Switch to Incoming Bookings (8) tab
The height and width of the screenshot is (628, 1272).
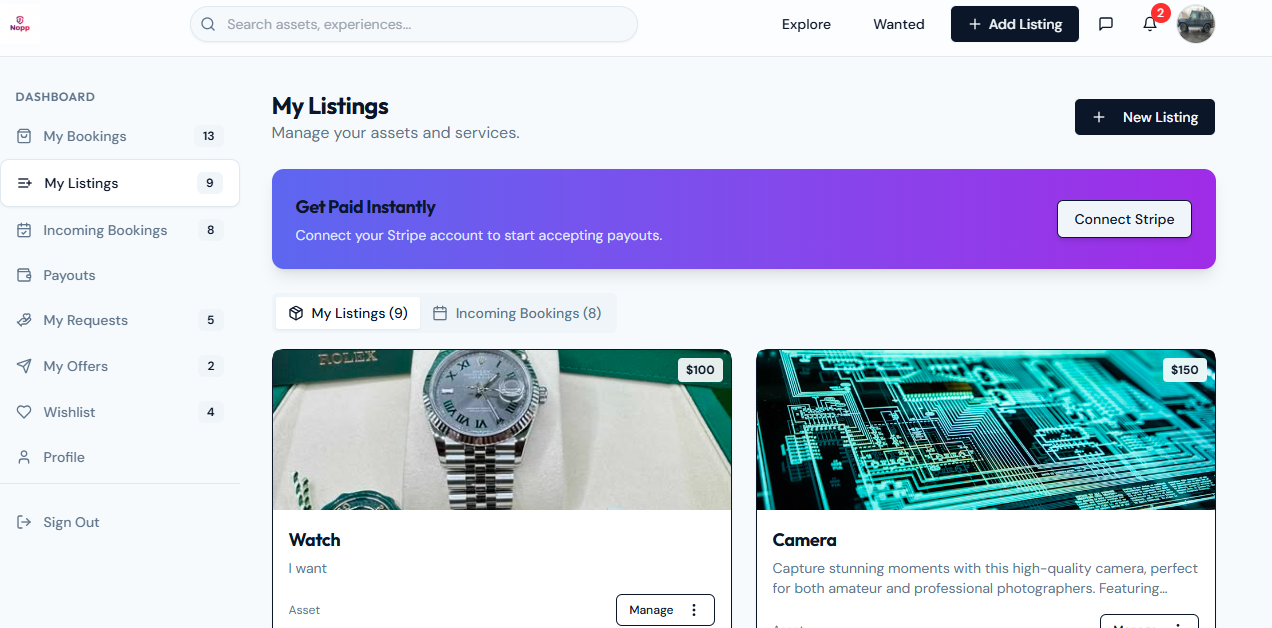(x=517, y=313)
